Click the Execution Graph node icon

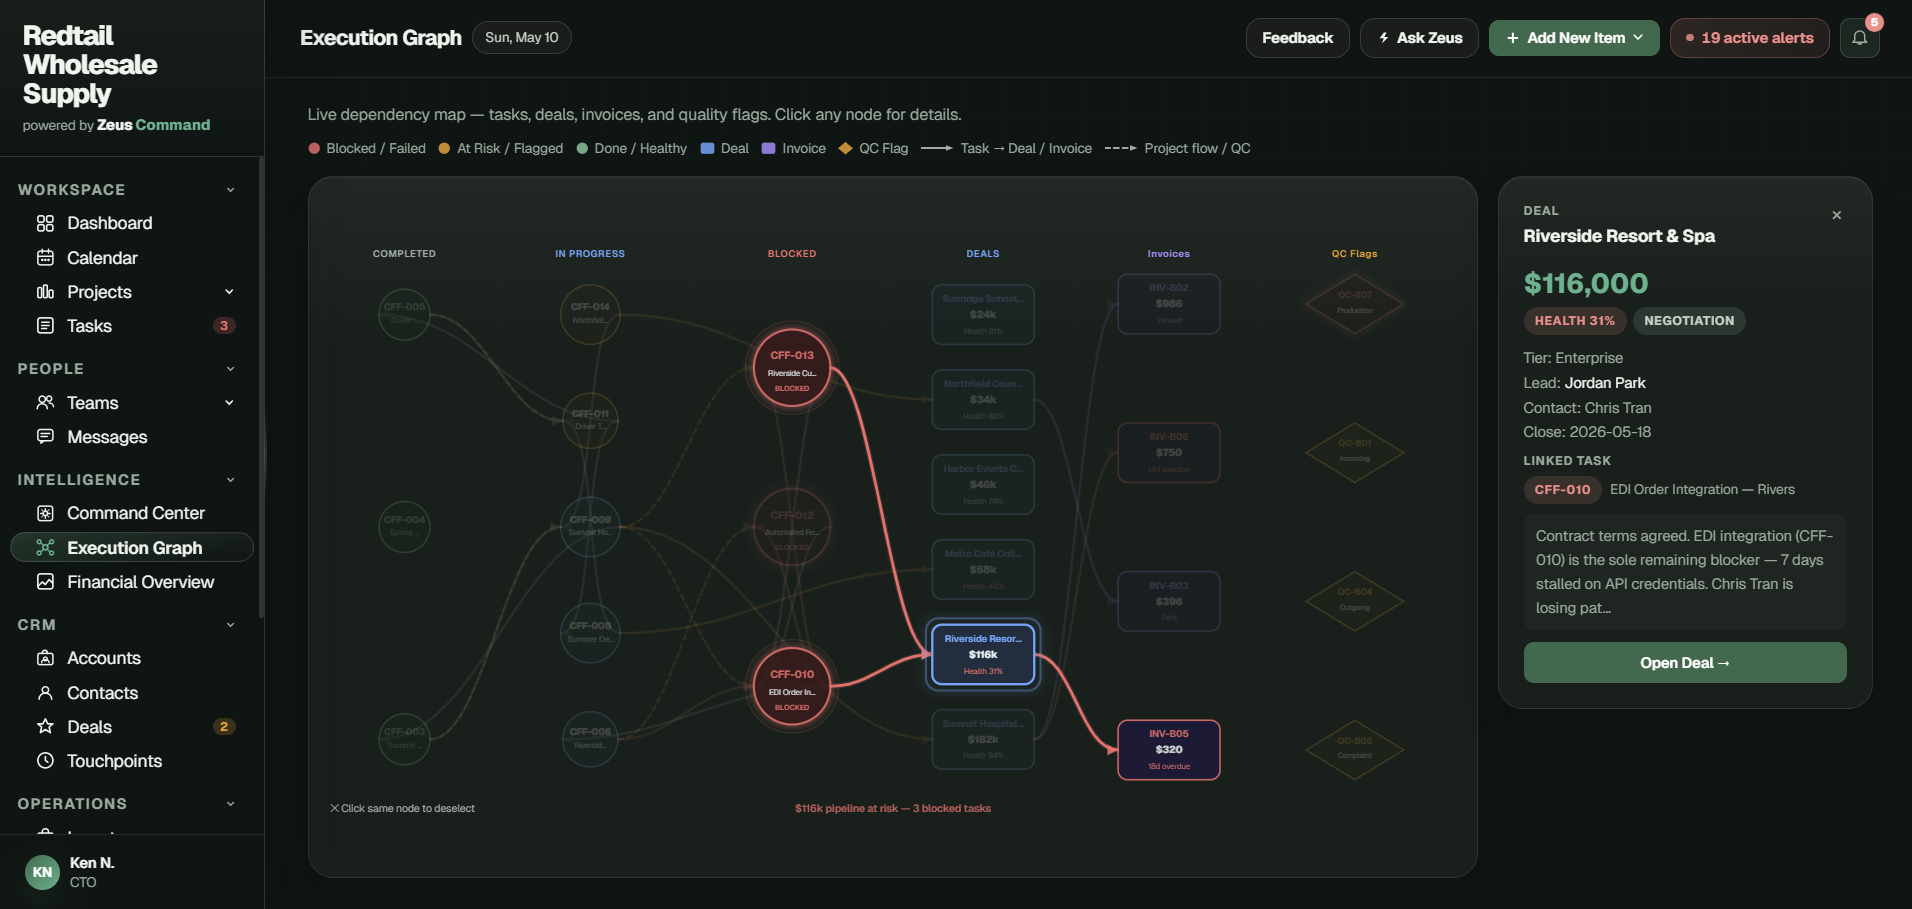click(45, 548)
